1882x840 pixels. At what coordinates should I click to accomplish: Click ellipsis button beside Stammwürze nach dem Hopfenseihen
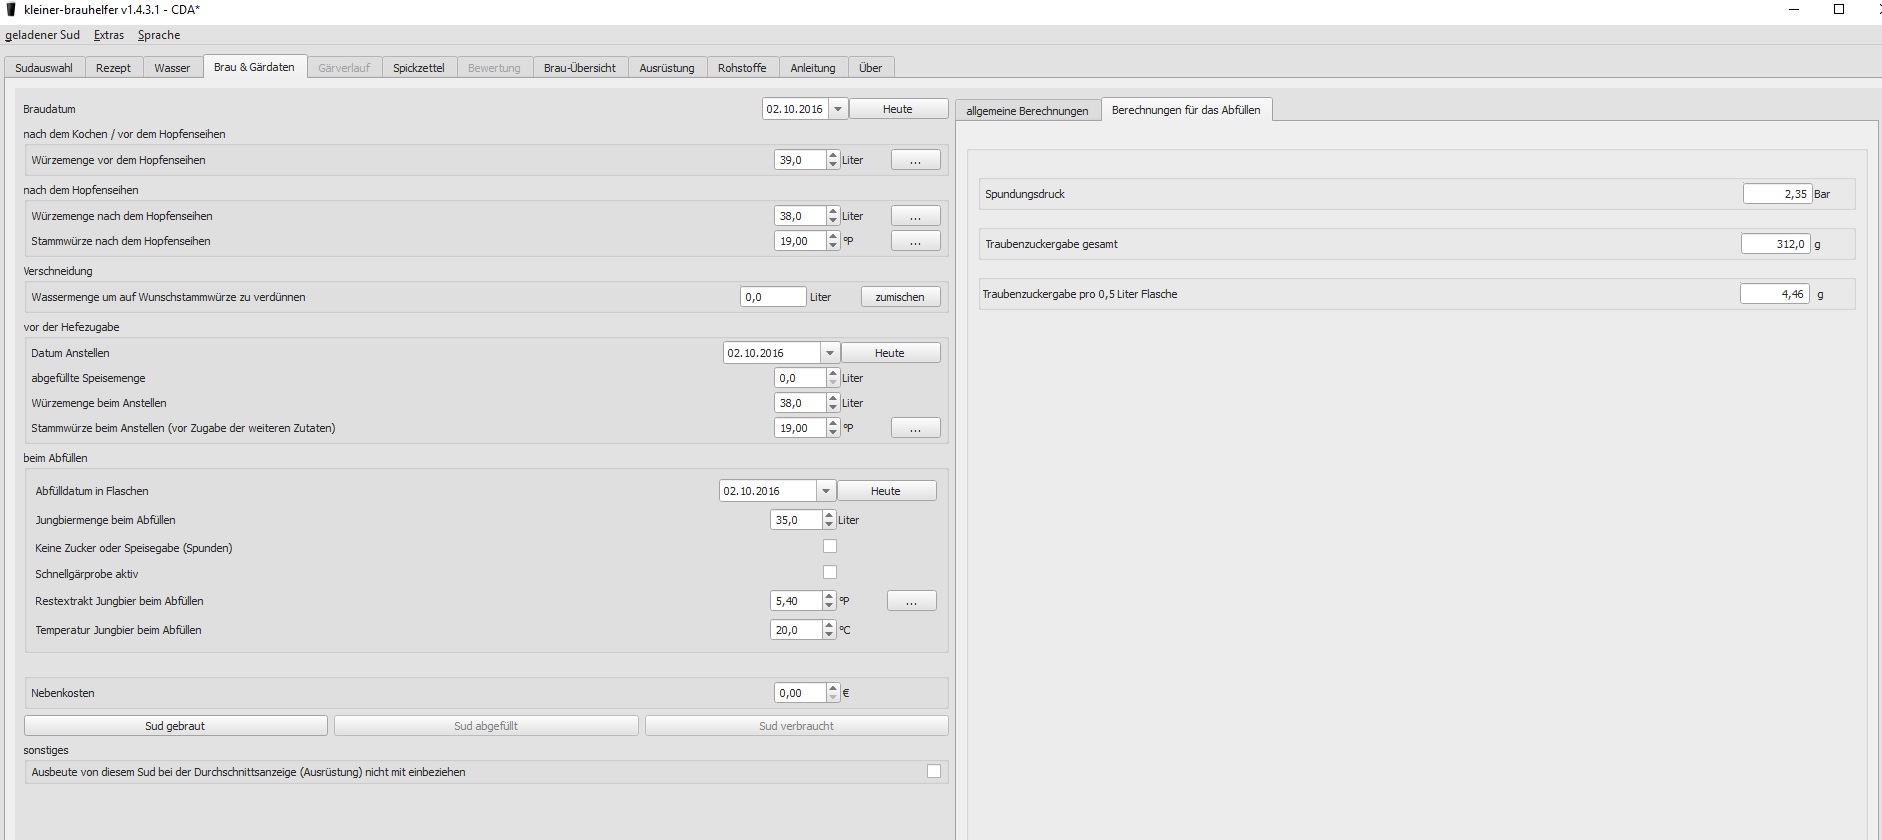(915, 241)
